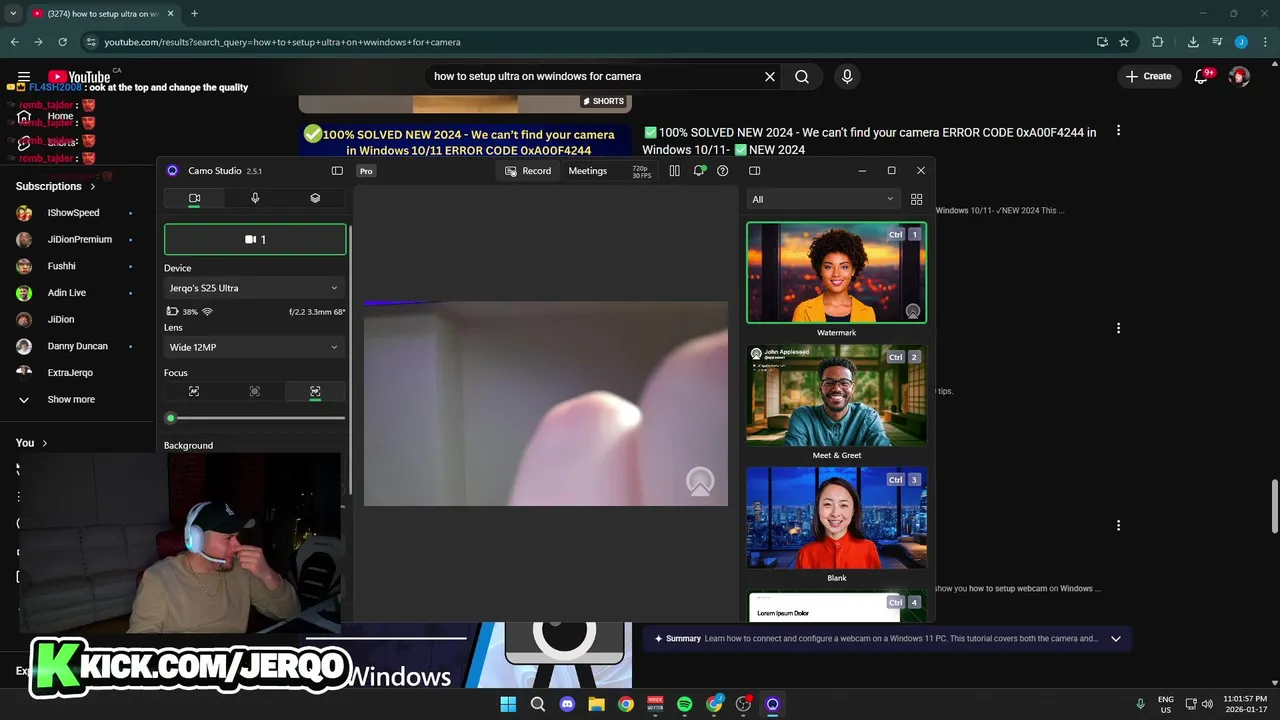The width and height of the screenshot is (1280, 720).
Task: Expand the You section
Action: tap(31, 443)
